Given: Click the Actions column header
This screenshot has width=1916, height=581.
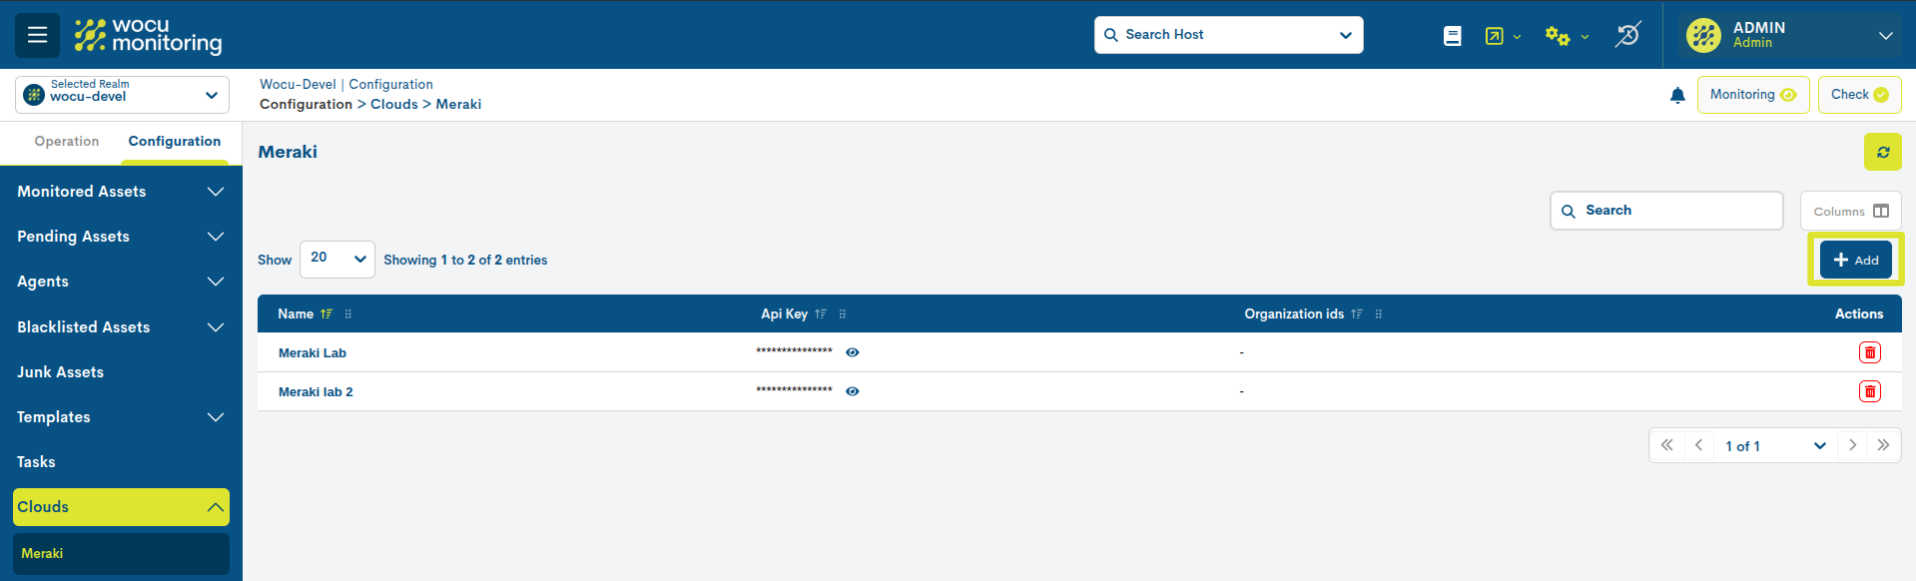Looking at the screenshot, I should coord(1859,314).
